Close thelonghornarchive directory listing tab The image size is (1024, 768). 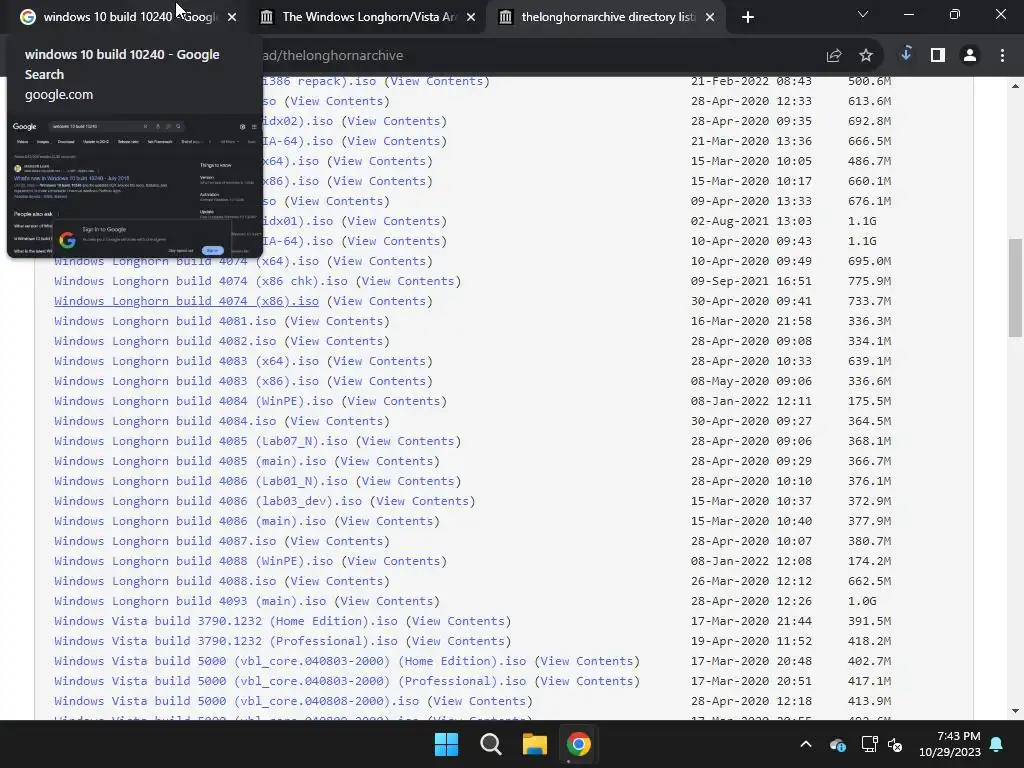(710, 17)
